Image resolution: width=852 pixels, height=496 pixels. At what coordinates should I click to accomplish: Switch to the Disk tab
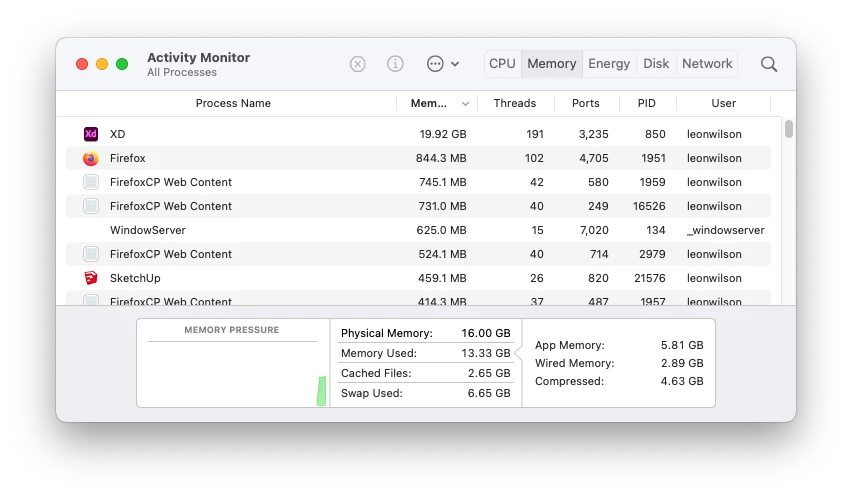pyautogui.click(x=656, y=64)
